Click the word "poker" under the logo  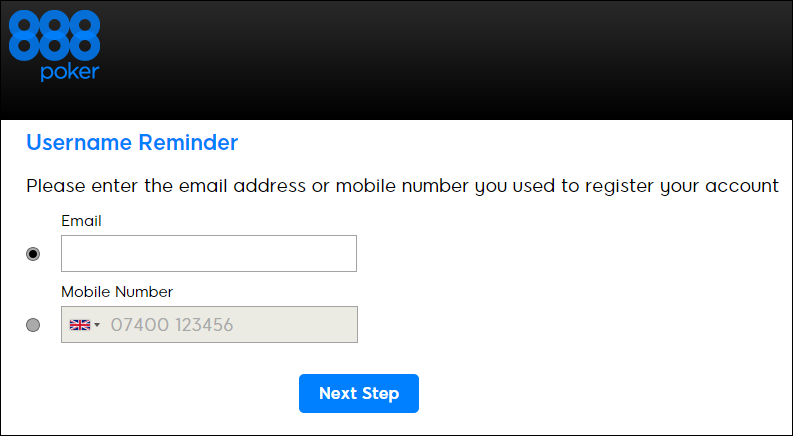[x=69, y=72]
